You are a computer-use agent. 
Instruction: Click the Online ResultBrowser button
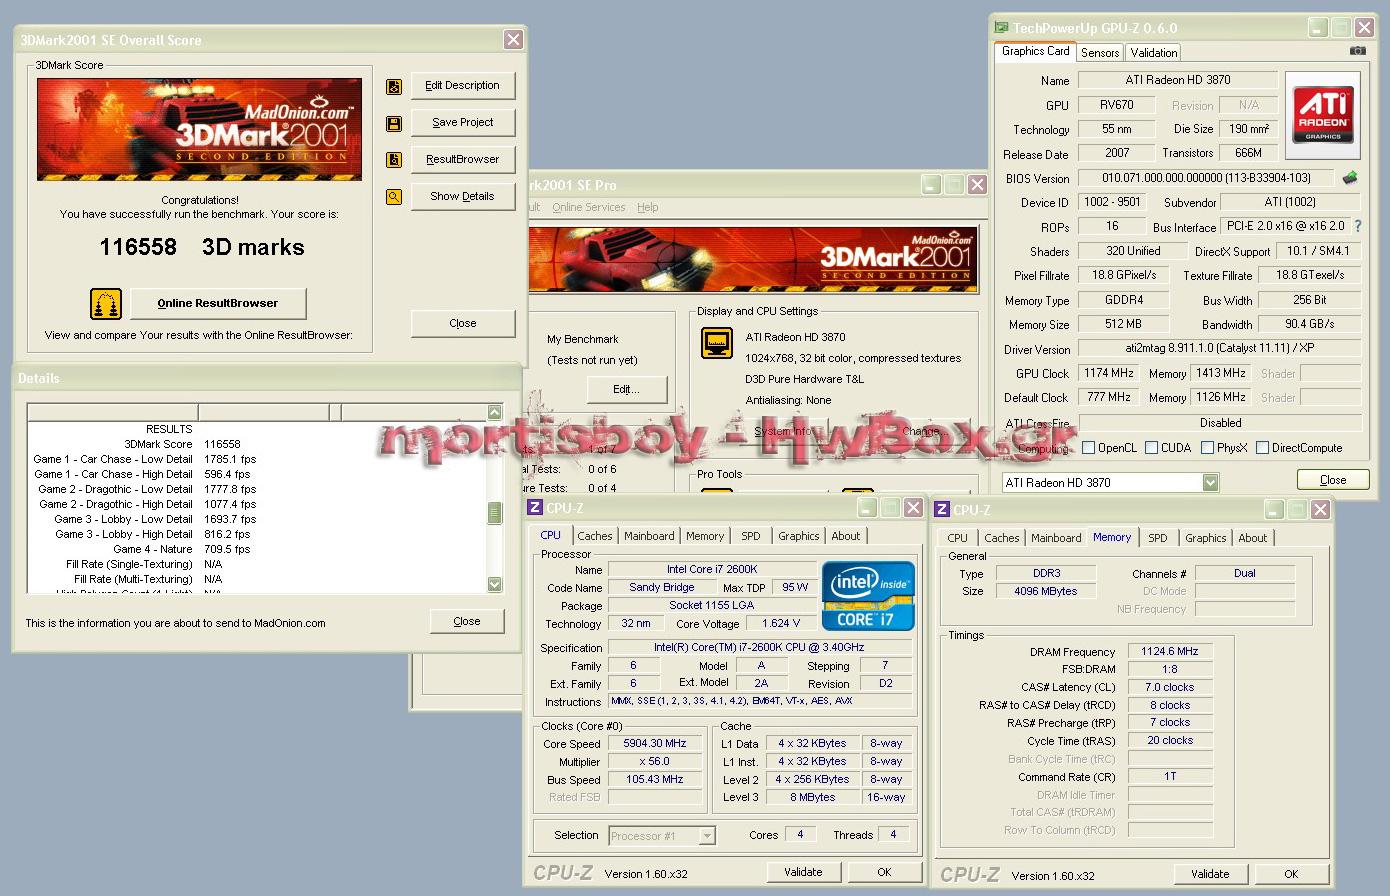click(217, 303)
